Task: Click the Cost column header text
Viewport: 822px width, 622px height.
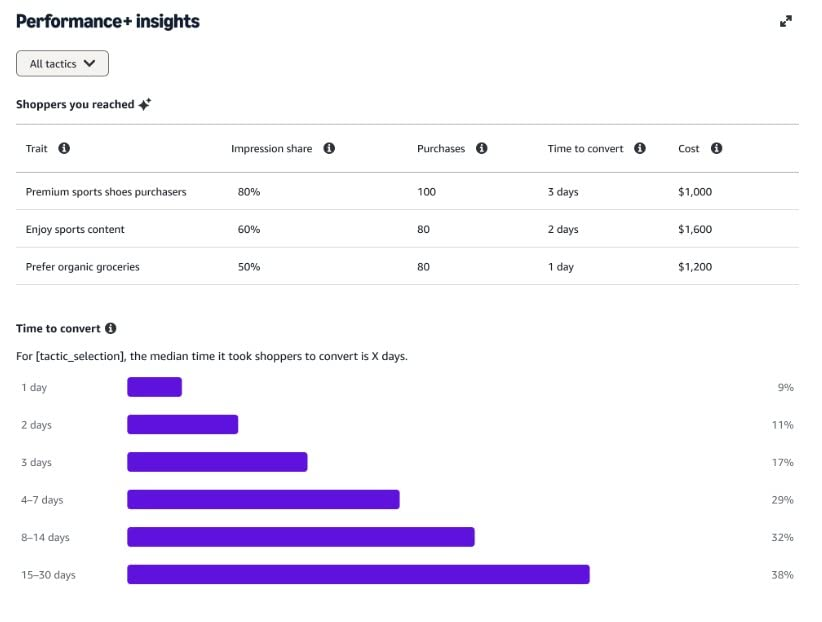Action: tap(688, 149)
